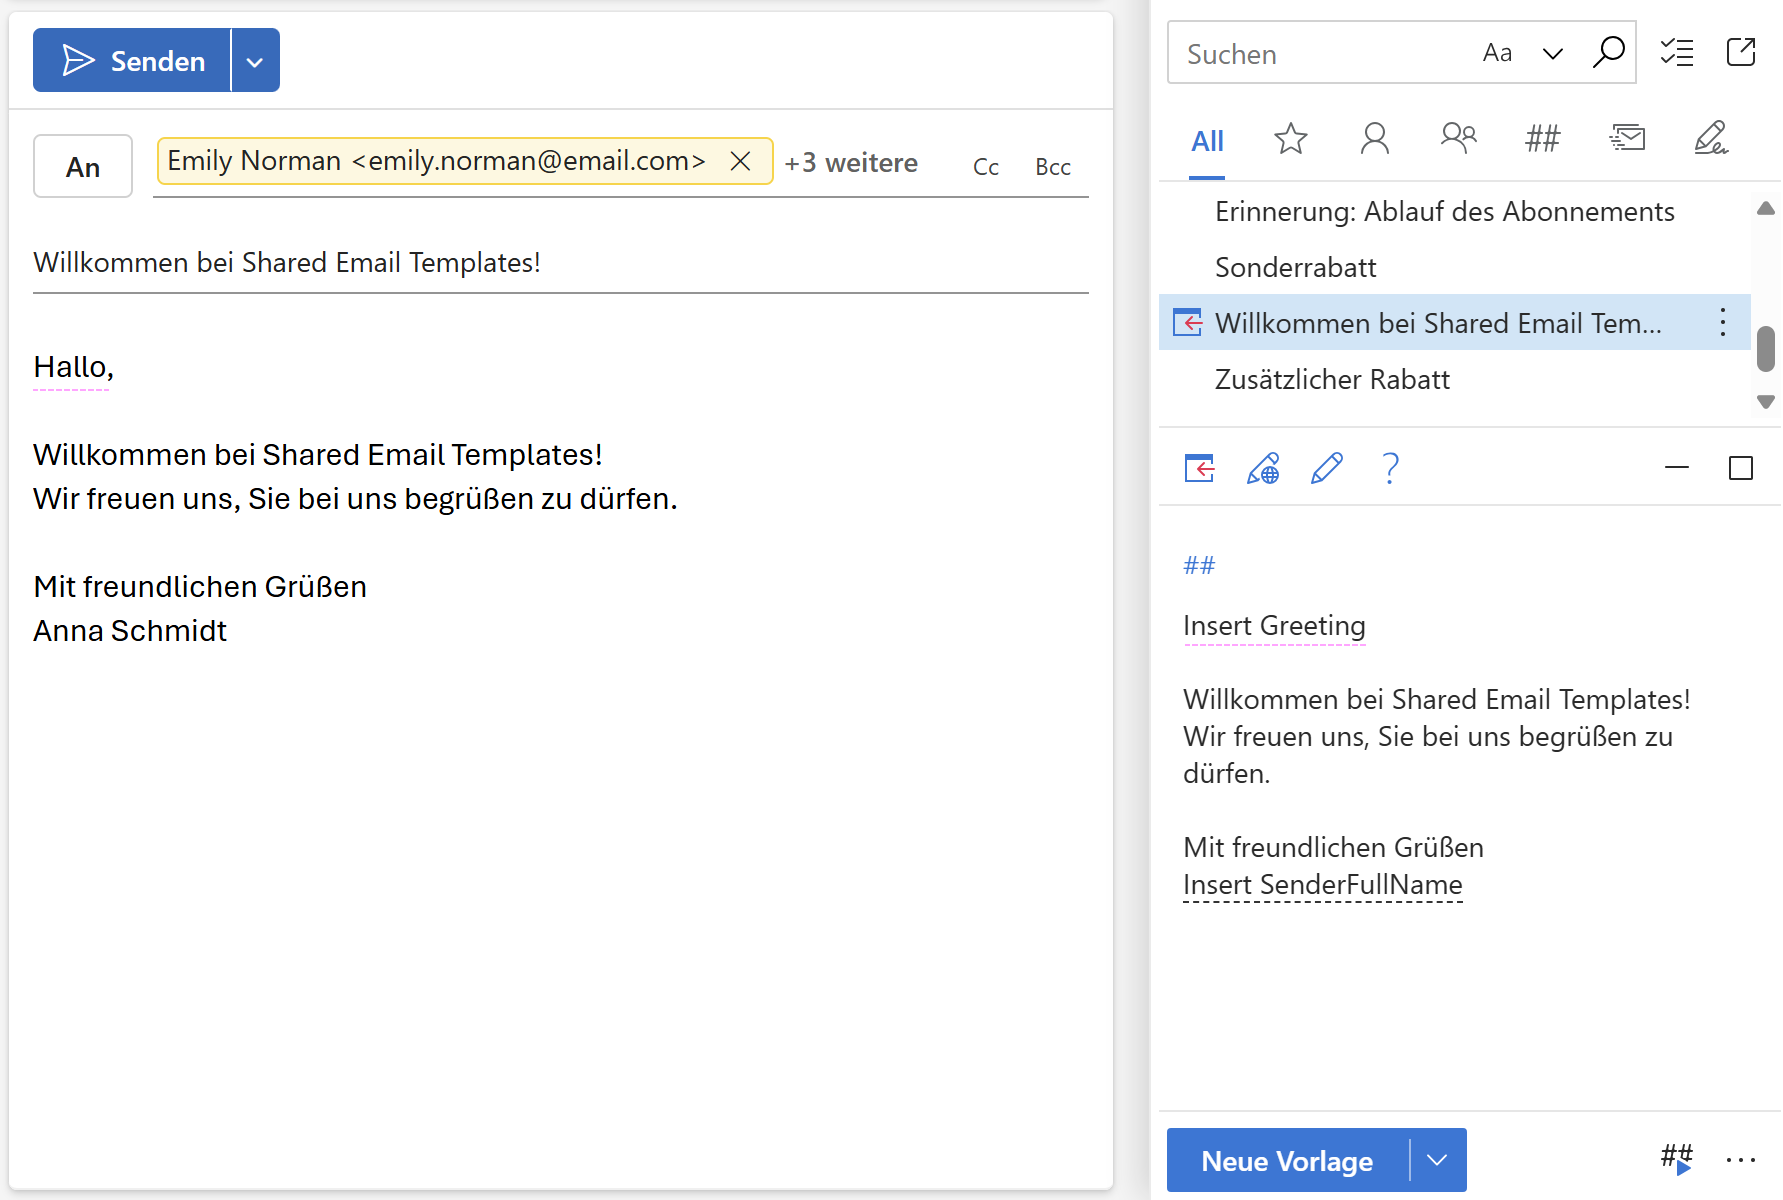Click the email subject line field
The width and height of the screenshot is (1783, 1200).
(x=560, y=262)
